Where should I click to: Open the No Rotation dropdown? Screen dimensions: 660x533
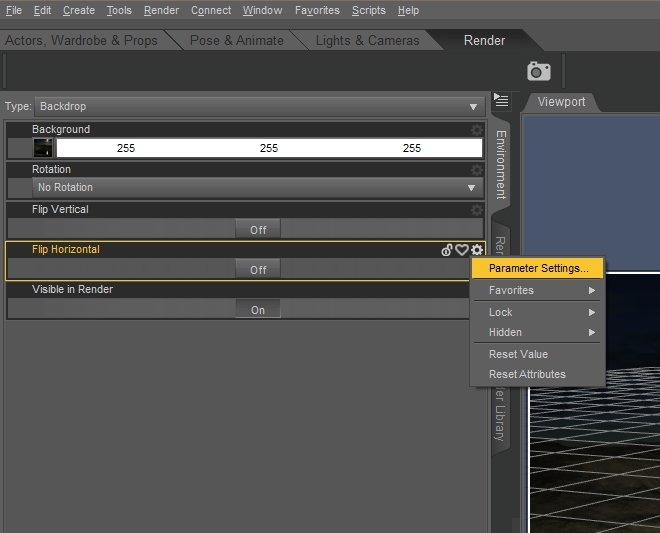257,187
